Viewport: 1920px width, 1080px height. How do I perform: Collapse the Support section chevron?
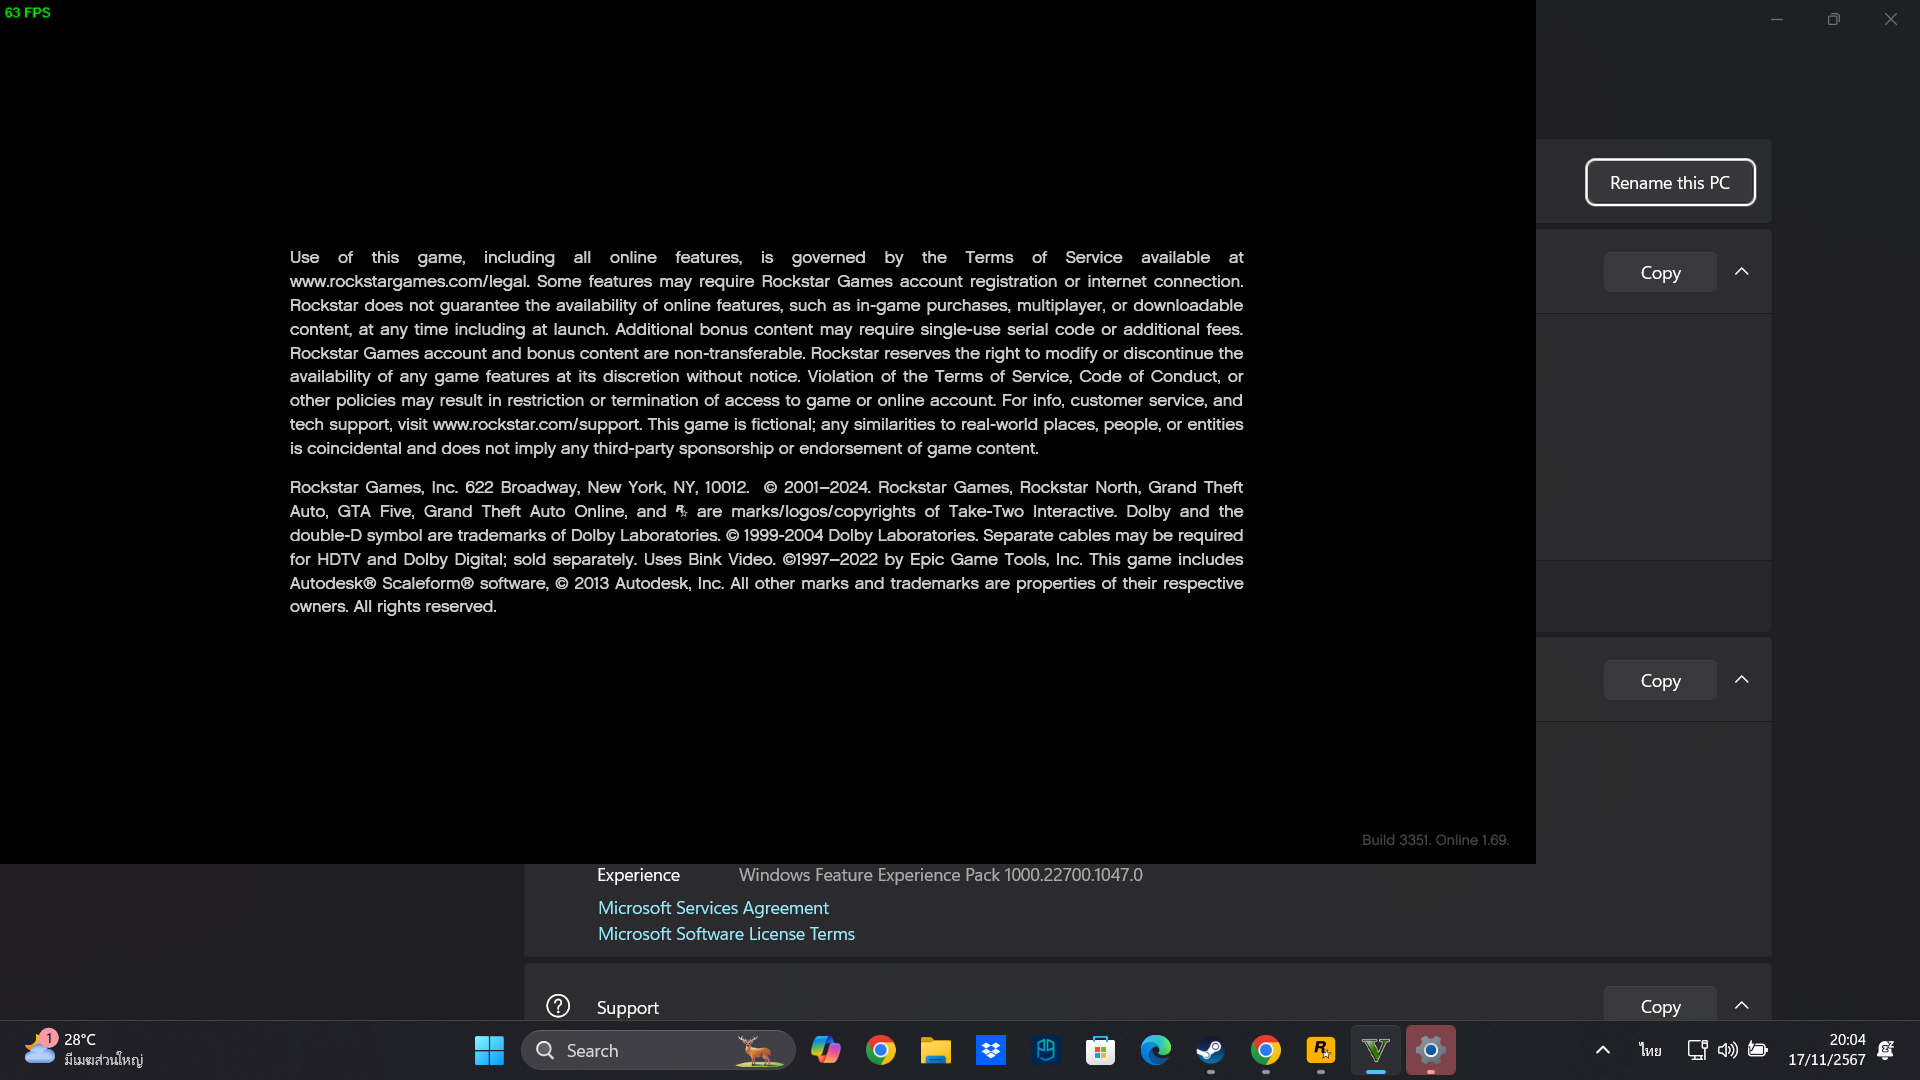(1742, 1006)
